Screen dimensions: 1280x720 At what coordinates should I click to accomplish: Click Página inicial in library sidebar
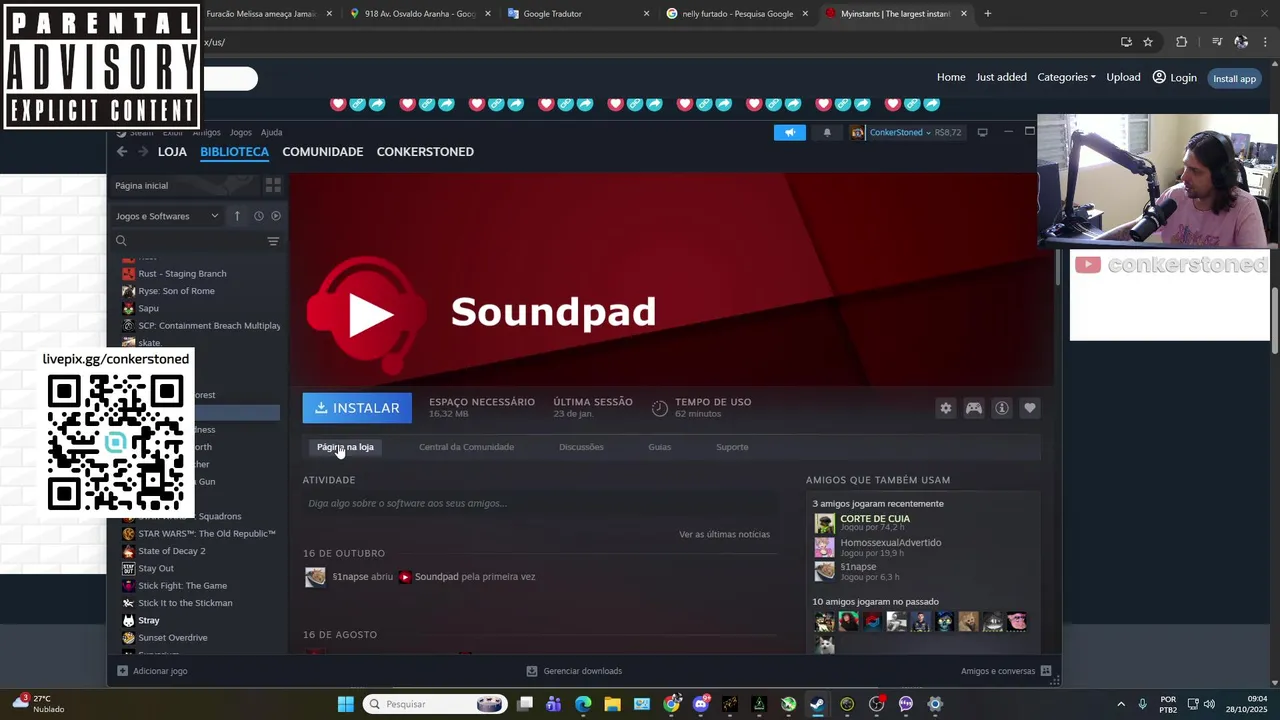click(x=141, y=186)
